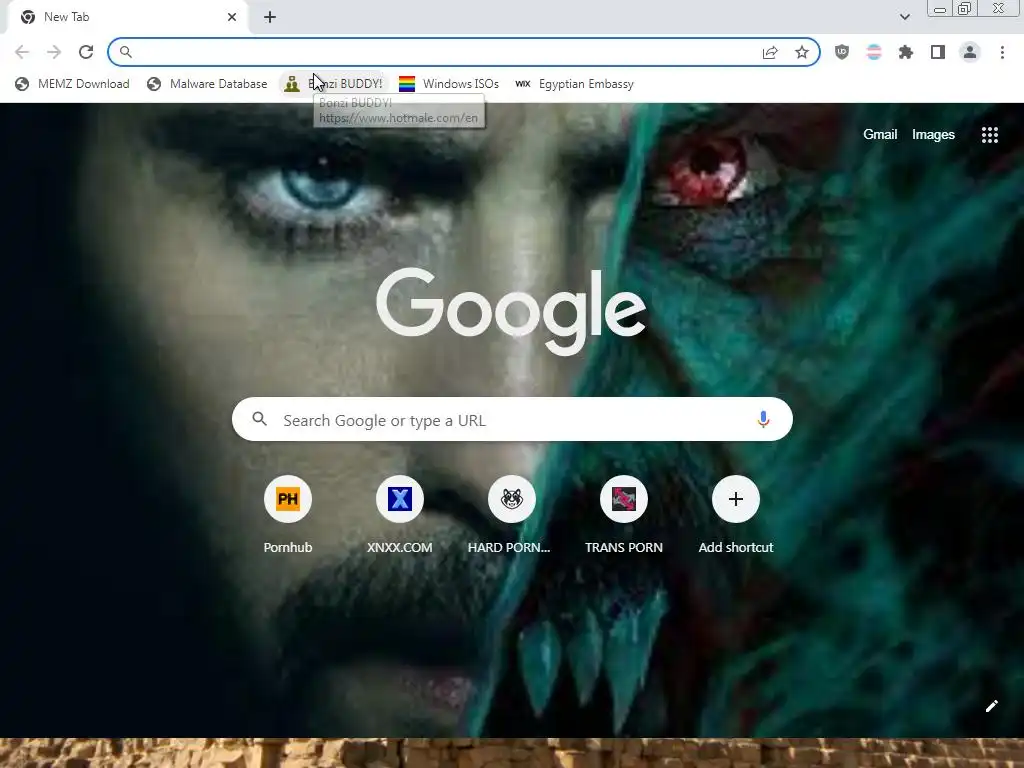This screenshot has width=1024, height=768.
Task: Click the Search Google or type a URL box
Action: point(512,419)
